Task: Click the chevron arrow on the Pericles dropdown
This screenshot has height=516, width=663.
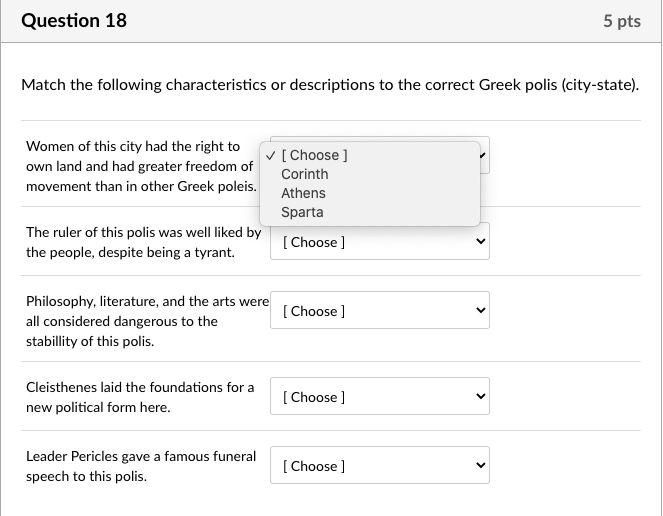Action: point(480,466)
